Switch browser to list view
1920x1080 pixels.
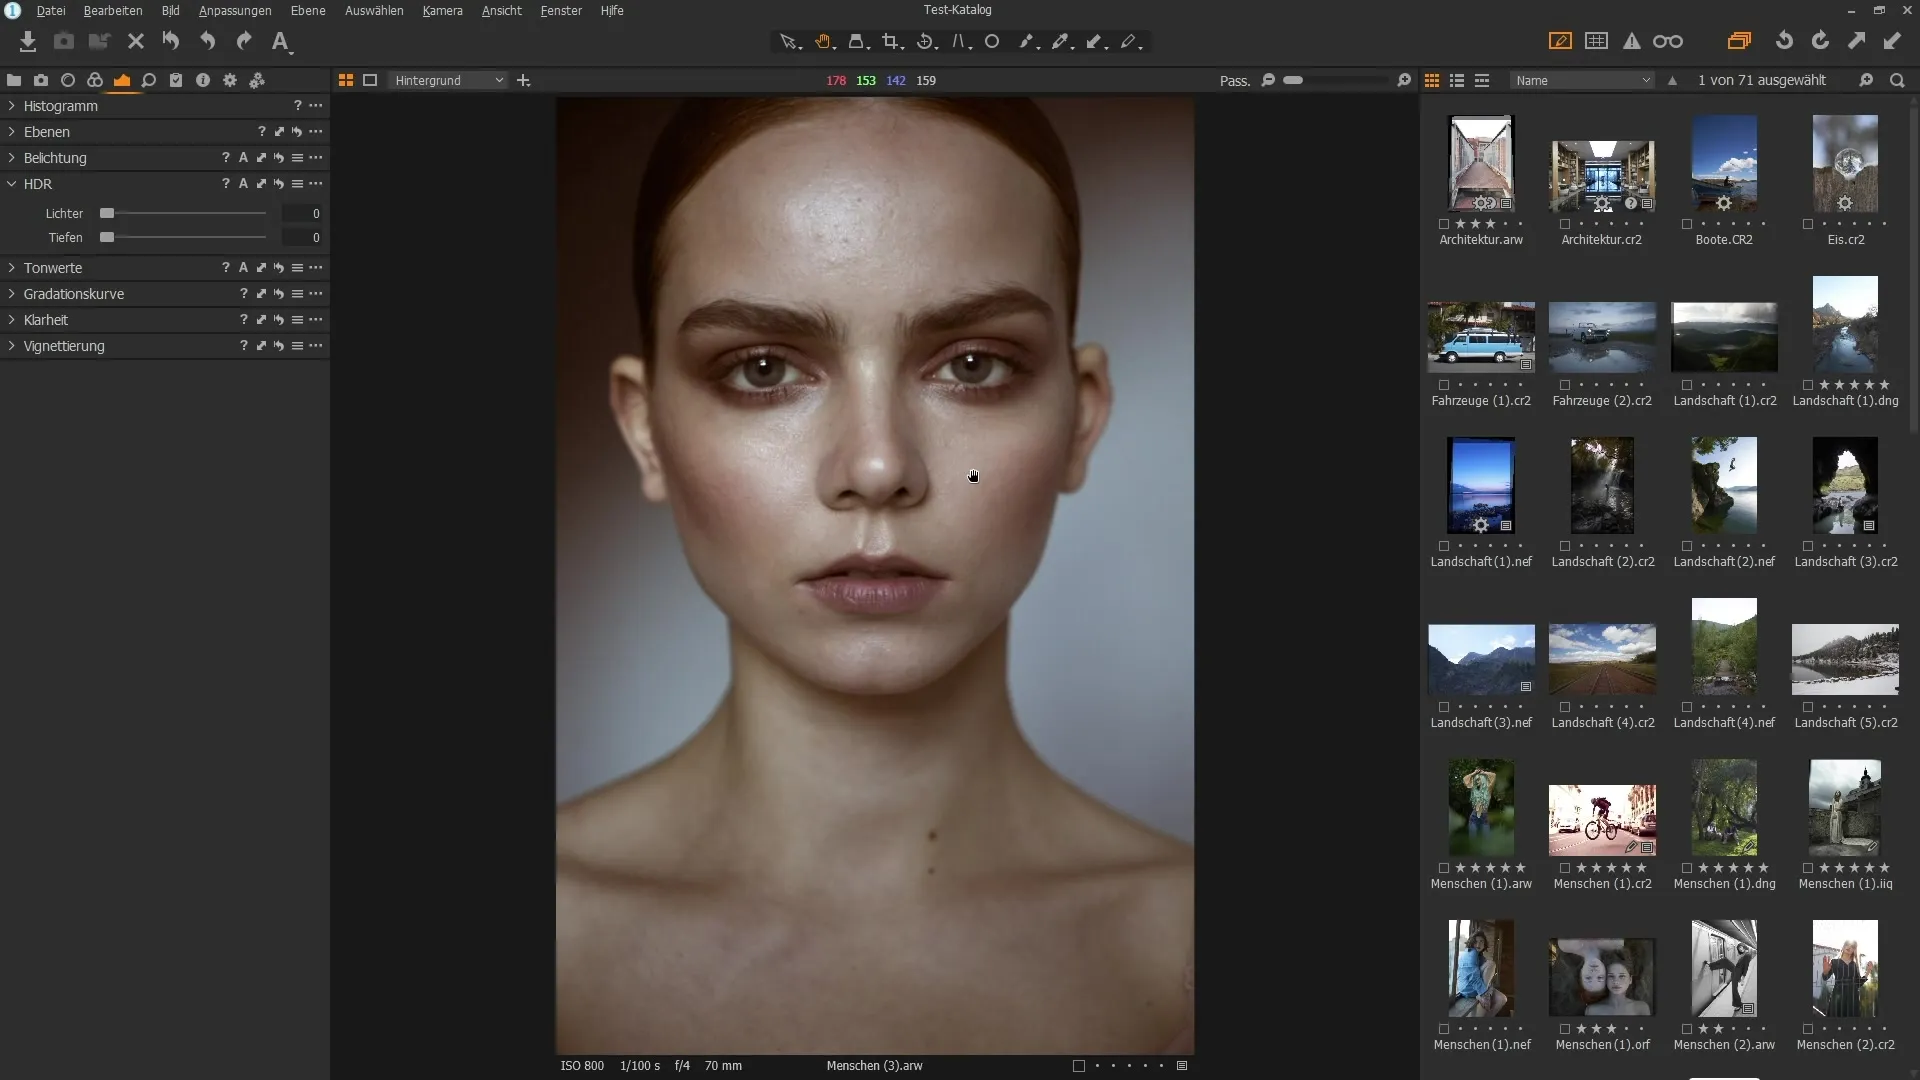[1457, 80]
